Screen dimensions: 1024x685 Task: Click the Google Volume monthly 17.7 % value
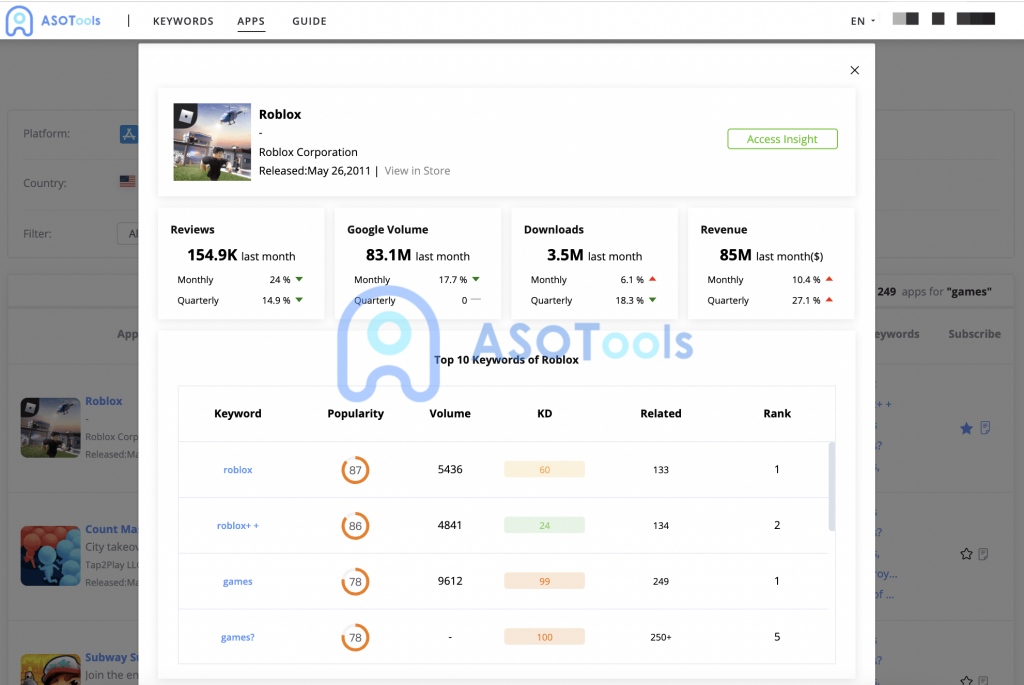pyautogui.click(x=453, y=279)
